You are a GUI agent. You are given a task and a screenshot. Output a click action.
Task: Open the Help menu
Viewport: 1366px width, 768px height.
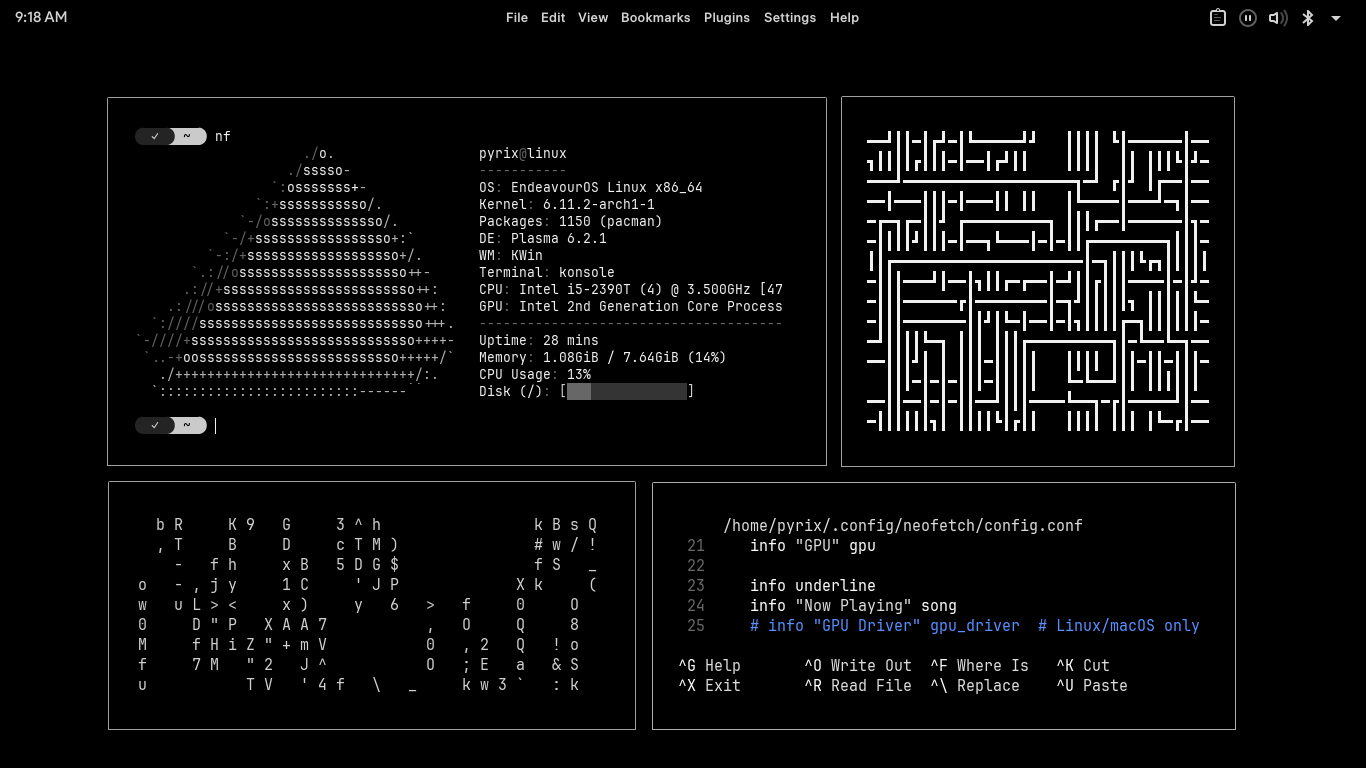click(844, 18)
